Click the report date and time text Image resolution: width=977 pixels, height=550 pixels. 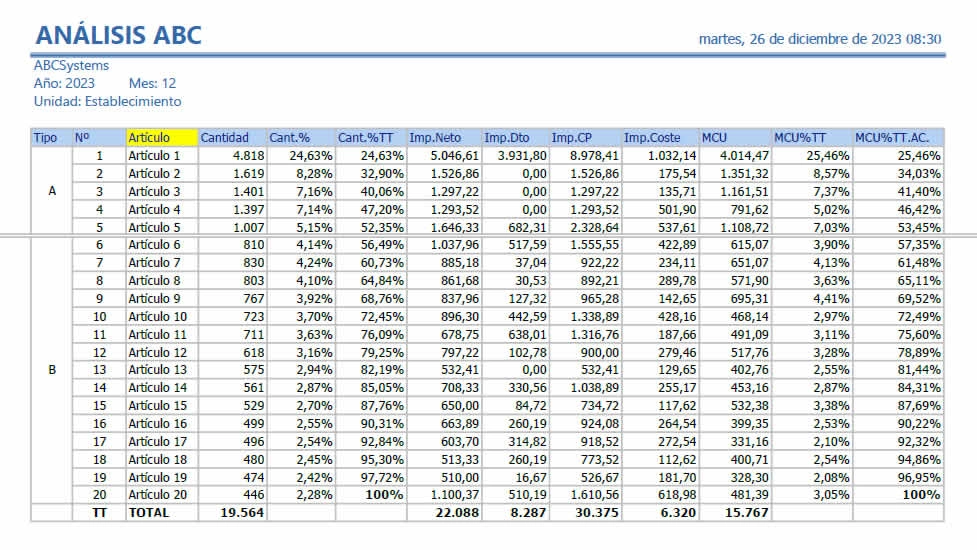820,39
